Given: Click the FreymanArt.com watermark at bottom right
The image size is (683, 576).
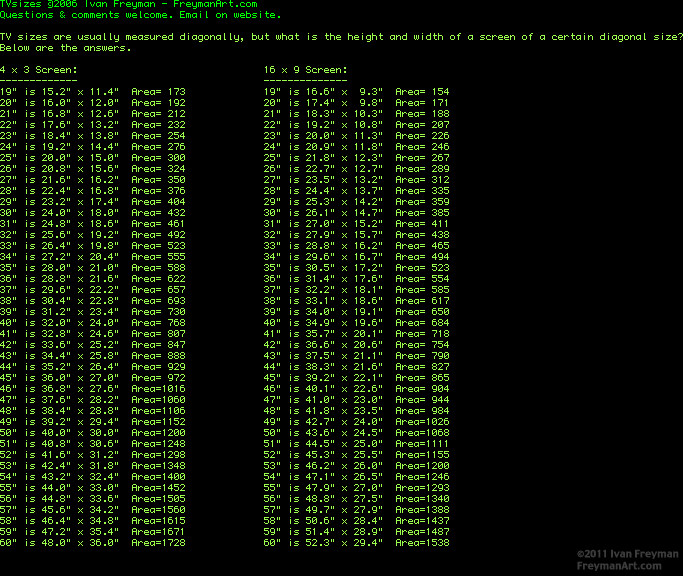Looking at the screenshot, I should click(628, 566).
